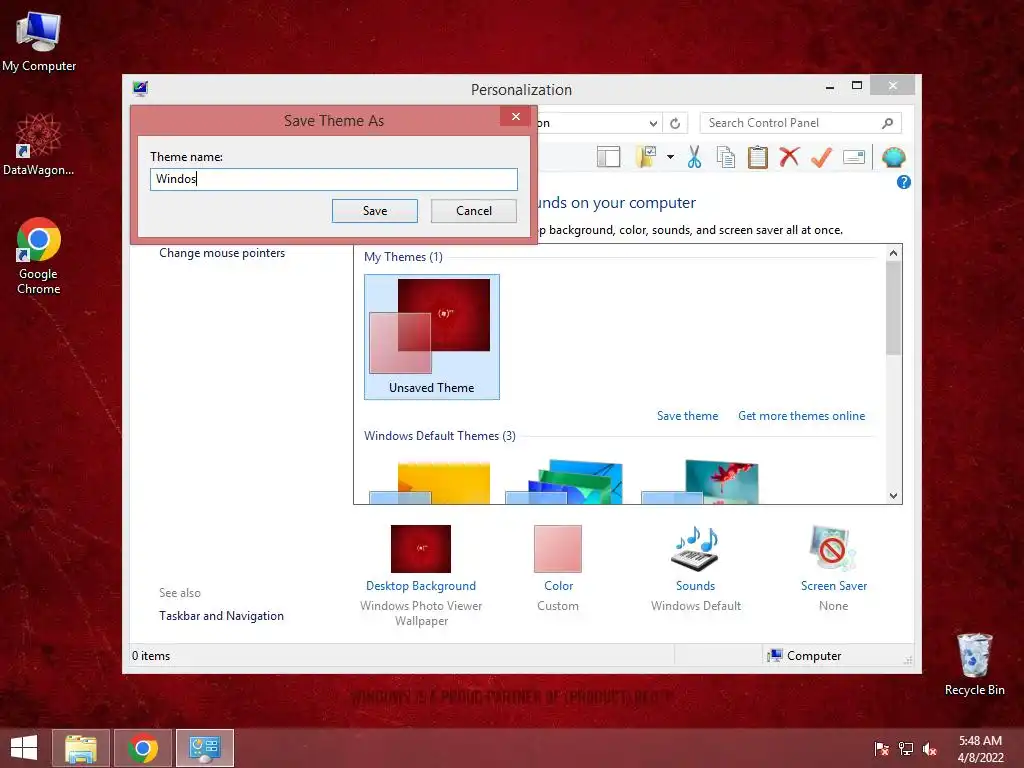Click the Cut scissors icon
Viewport: 1024px width, 768px height.
pyautogui.click(x=694, y=157)
